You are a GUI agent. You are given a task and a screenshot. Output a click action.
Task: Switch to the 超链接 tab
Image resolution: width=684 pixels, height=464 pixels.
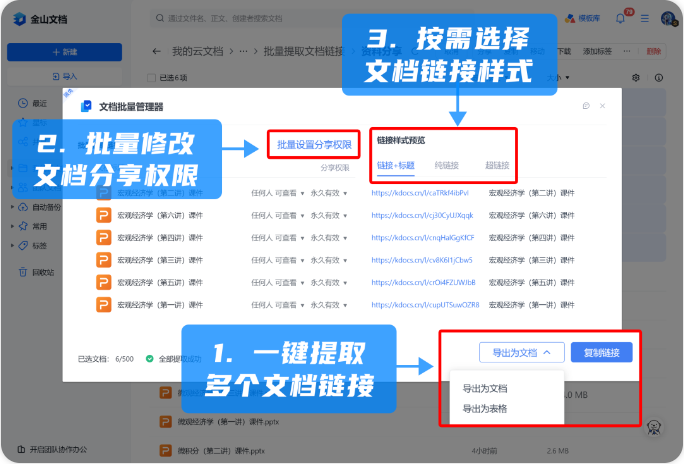tap(496, 166)
